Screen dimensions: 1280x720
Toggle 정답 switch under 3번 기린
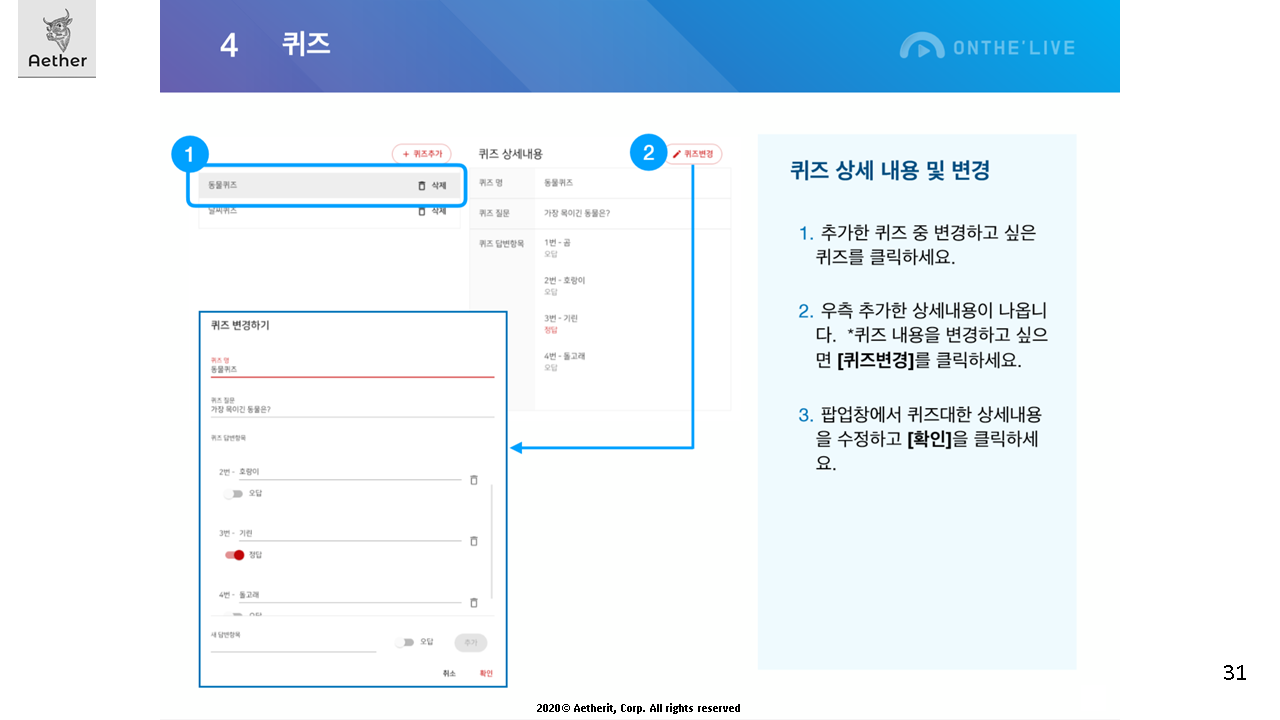pyautogui.click(x=234, y=555)
